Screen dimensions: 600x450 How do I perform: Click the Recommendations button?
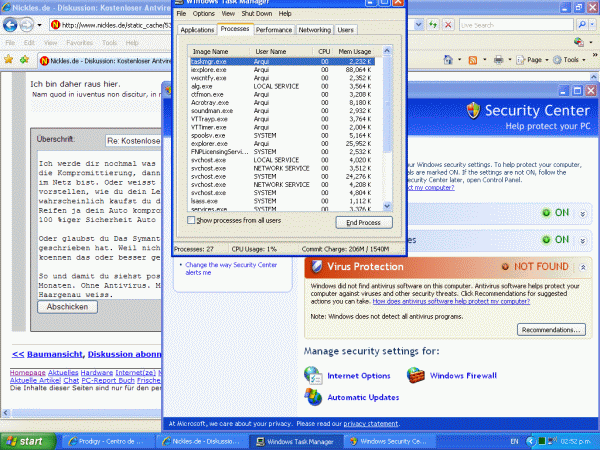point(551,329)
